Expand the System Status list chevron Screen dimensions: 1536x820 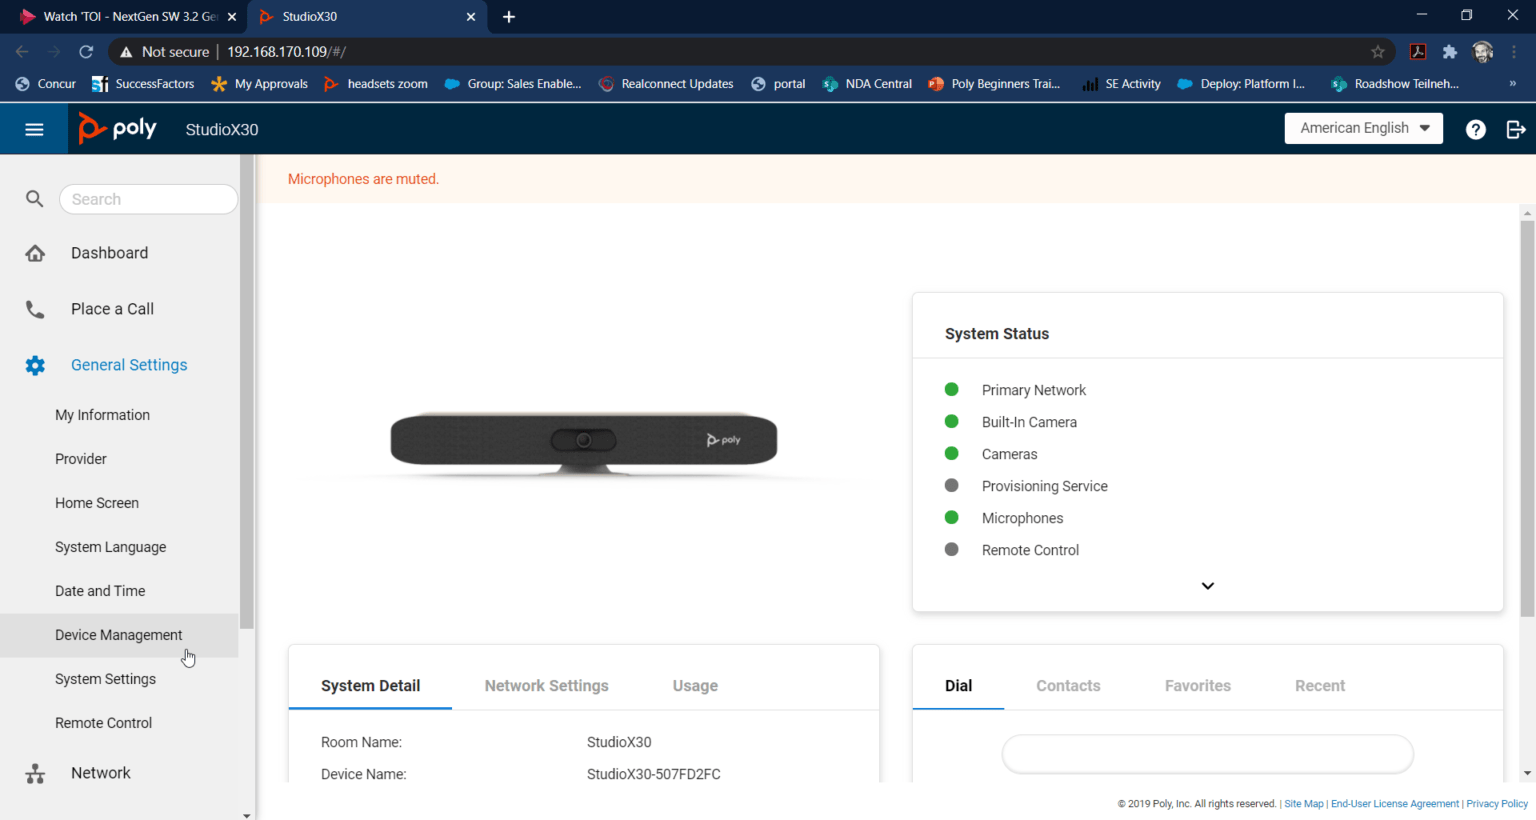[1207, 586]
